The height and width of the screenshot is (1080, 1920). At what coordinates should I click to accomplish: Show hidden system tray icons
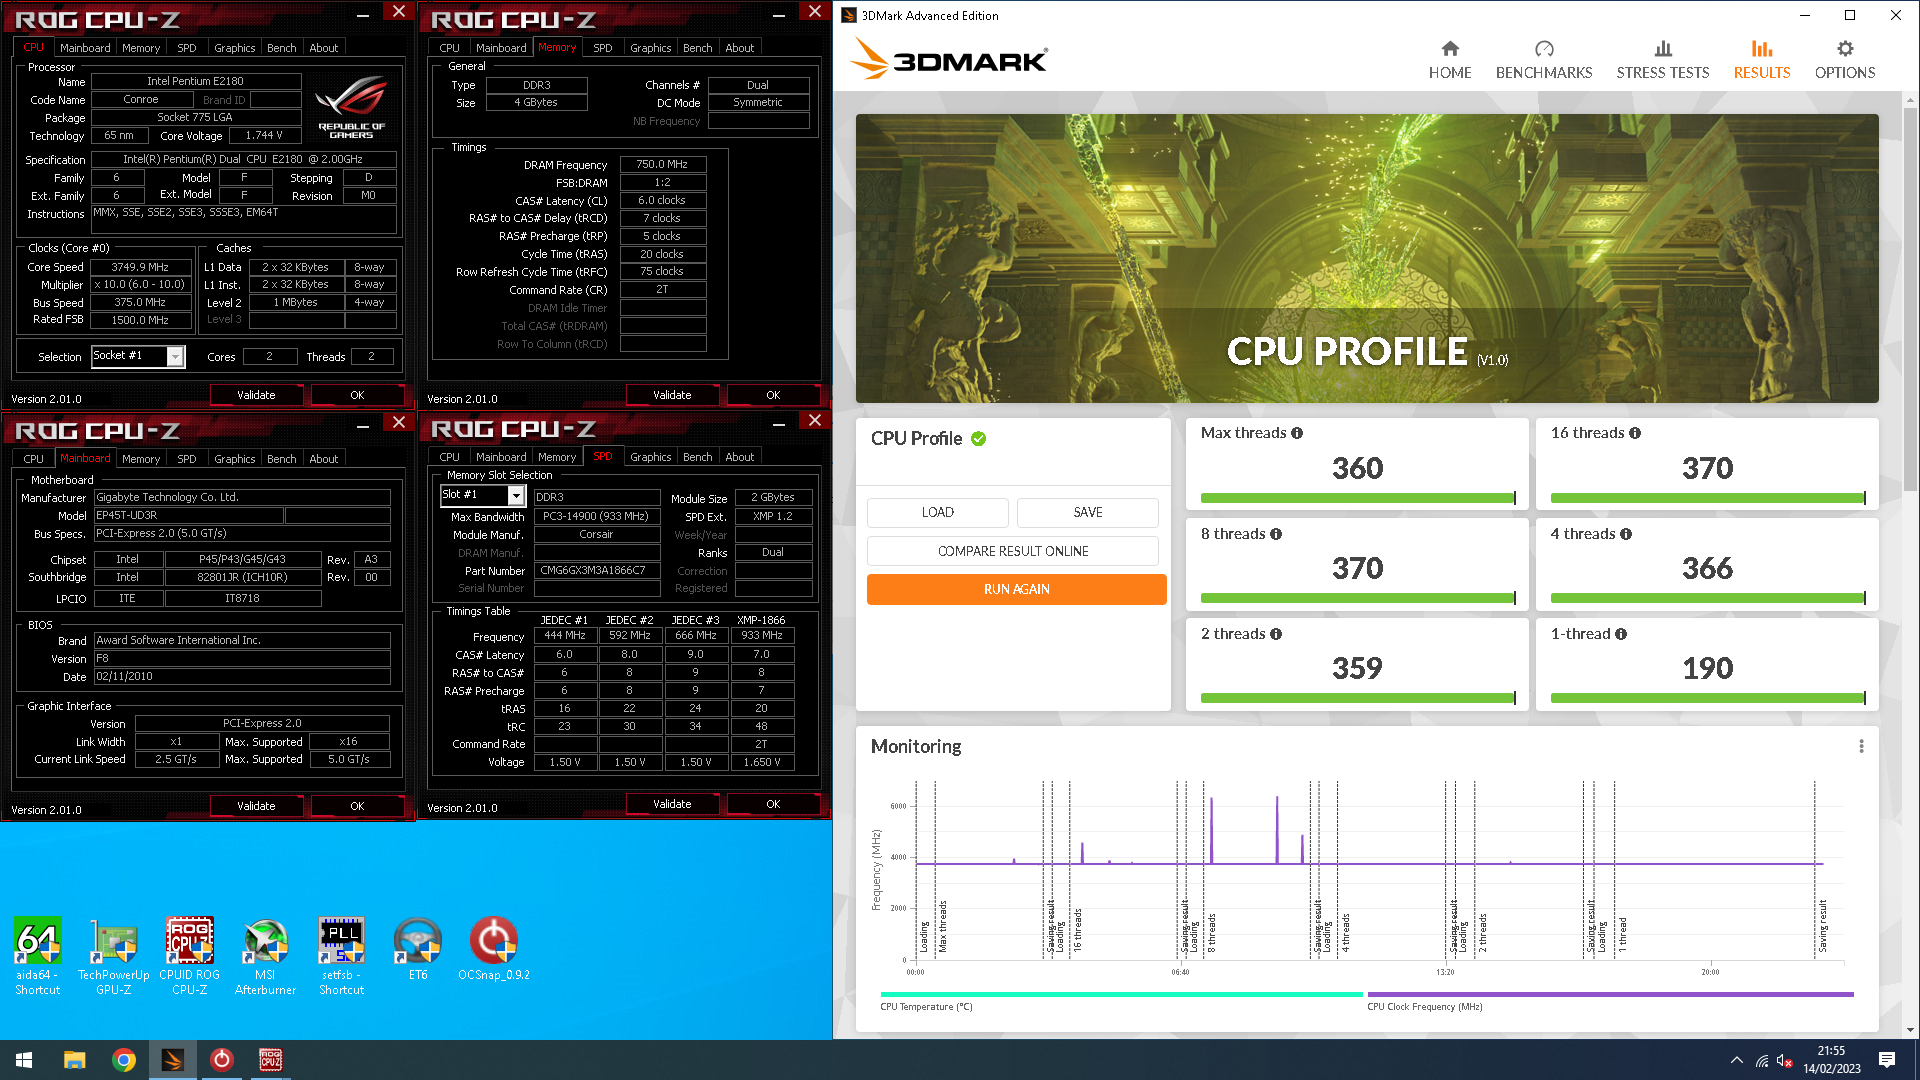coord(1736,1060)
